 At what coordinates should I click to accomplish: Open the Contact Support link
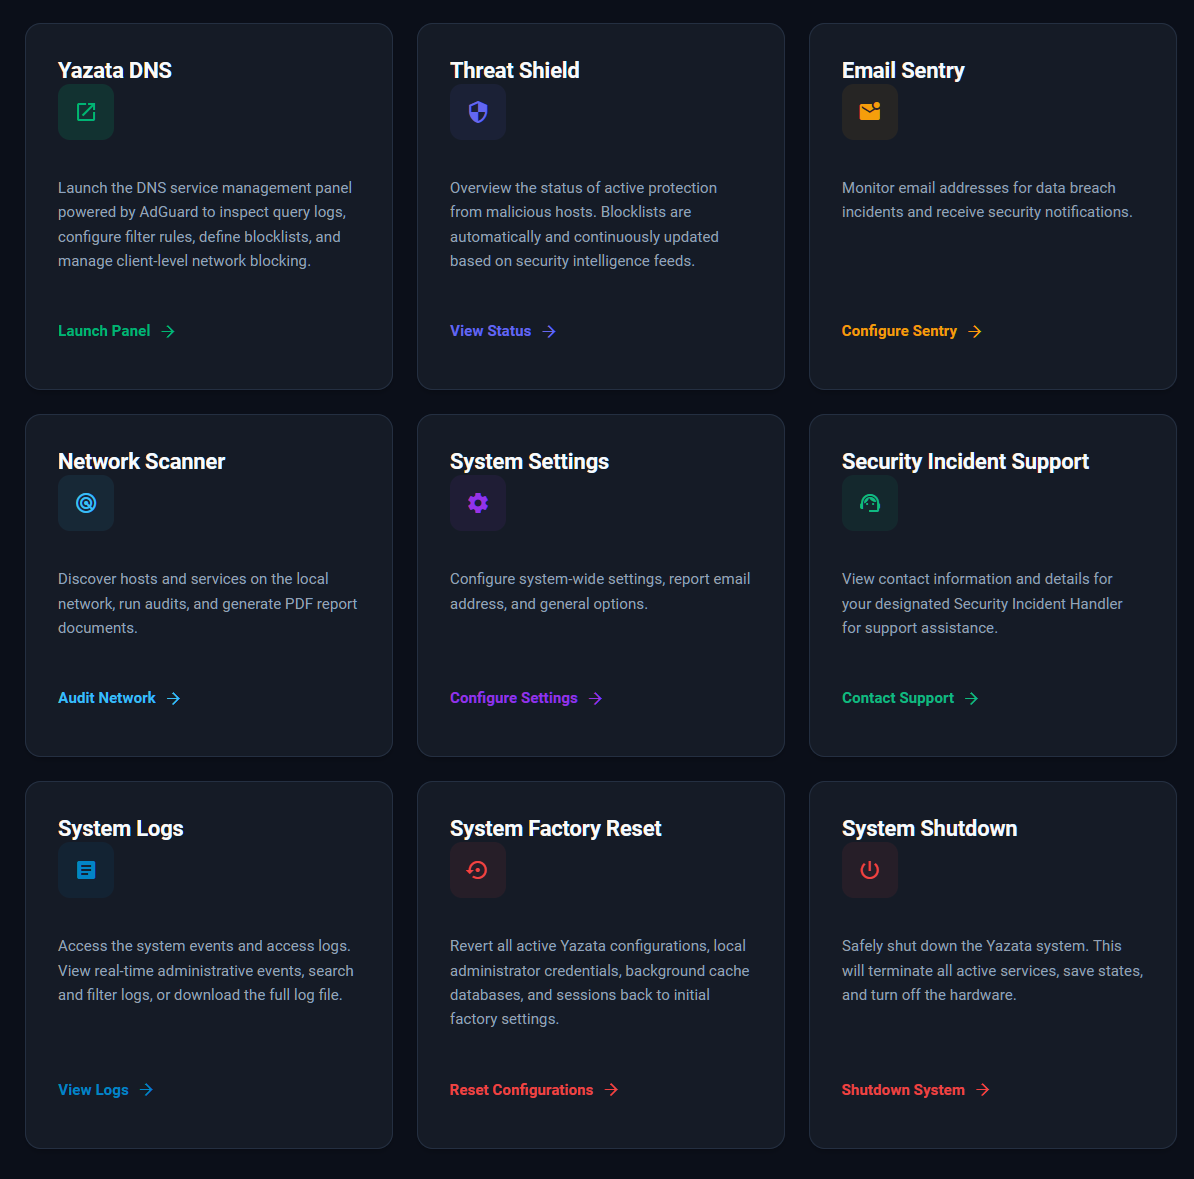(x=910, y=698)
